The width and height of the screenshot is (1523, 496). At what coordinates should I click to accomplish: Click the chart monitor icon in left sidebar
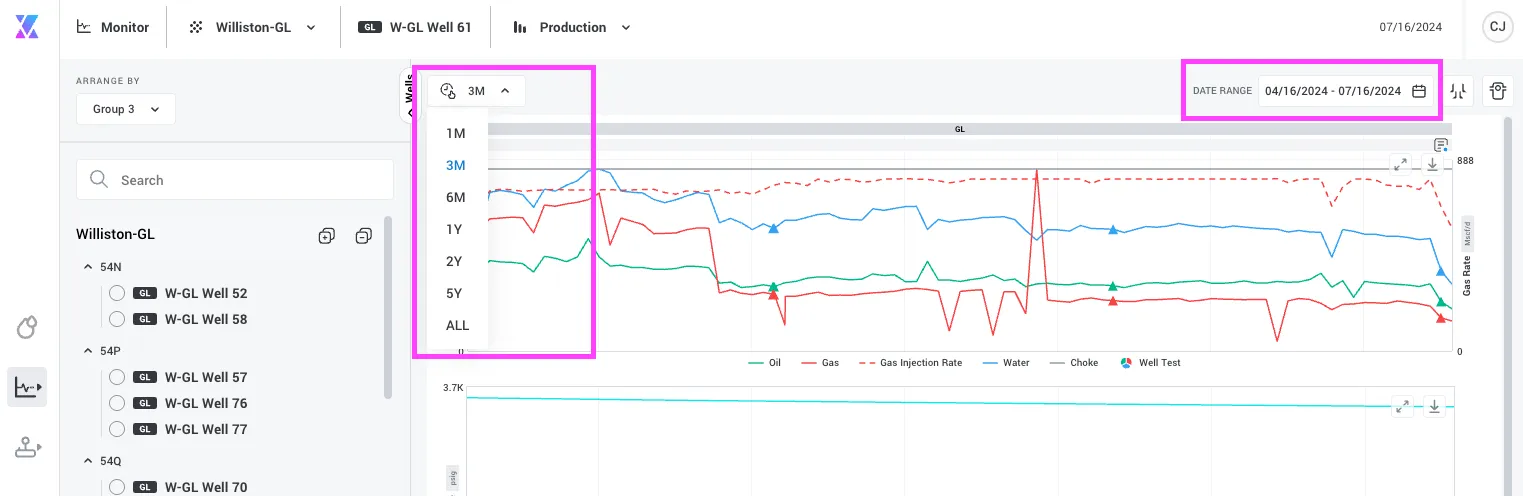(27, 387)
